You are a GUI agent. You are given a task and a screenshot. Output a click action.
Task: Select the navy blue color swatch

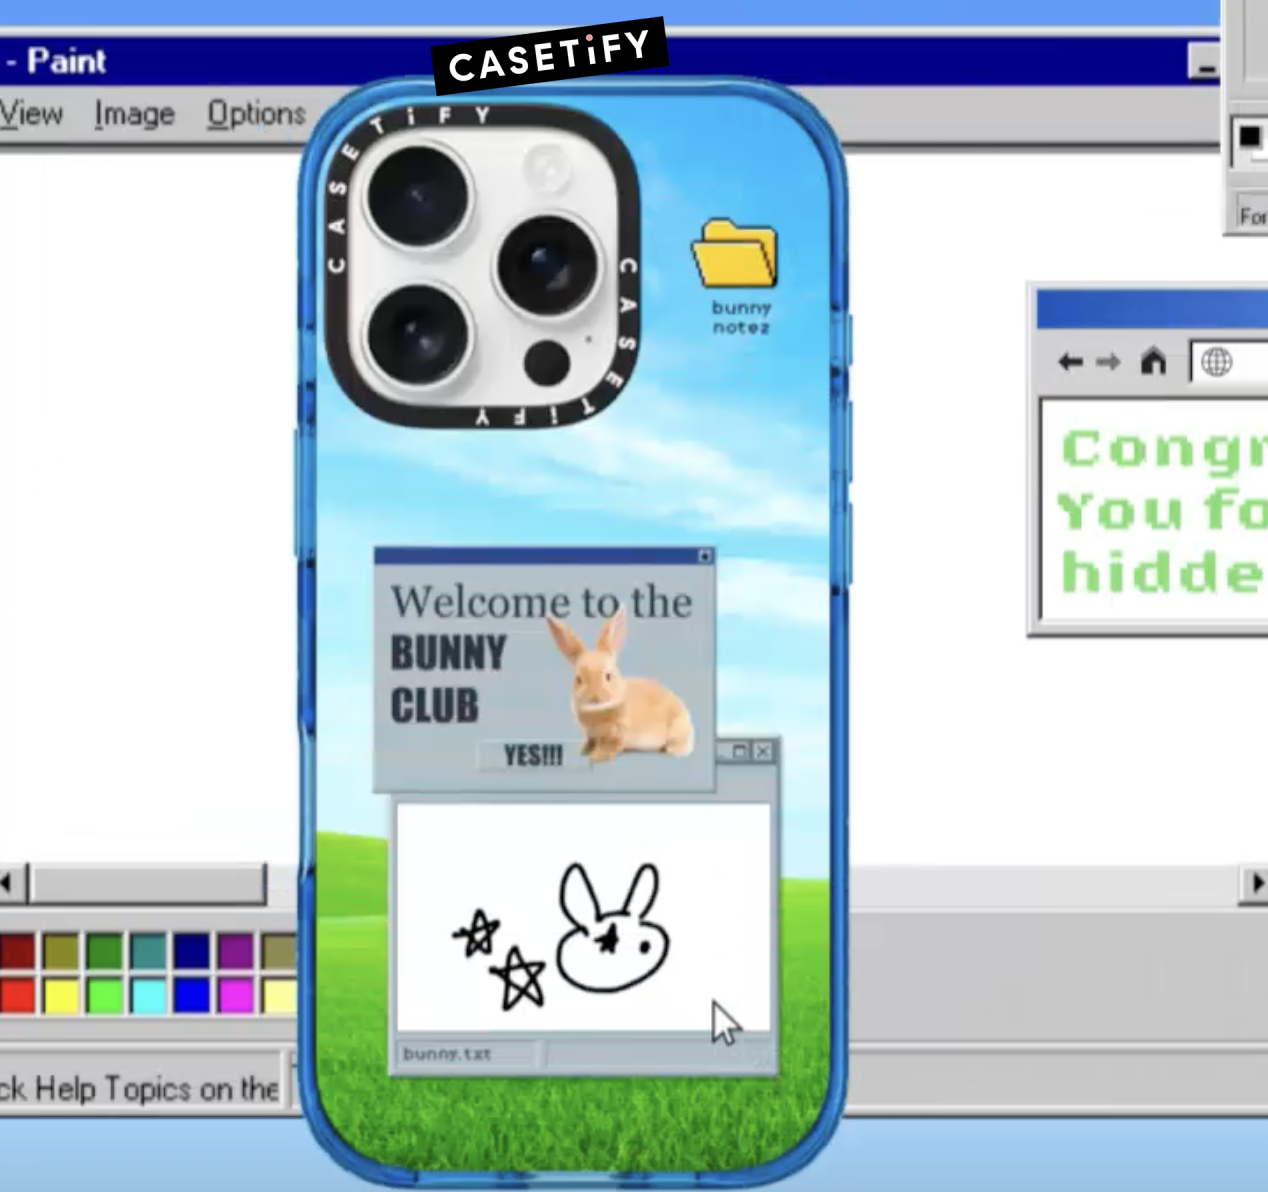coord(191,951)
